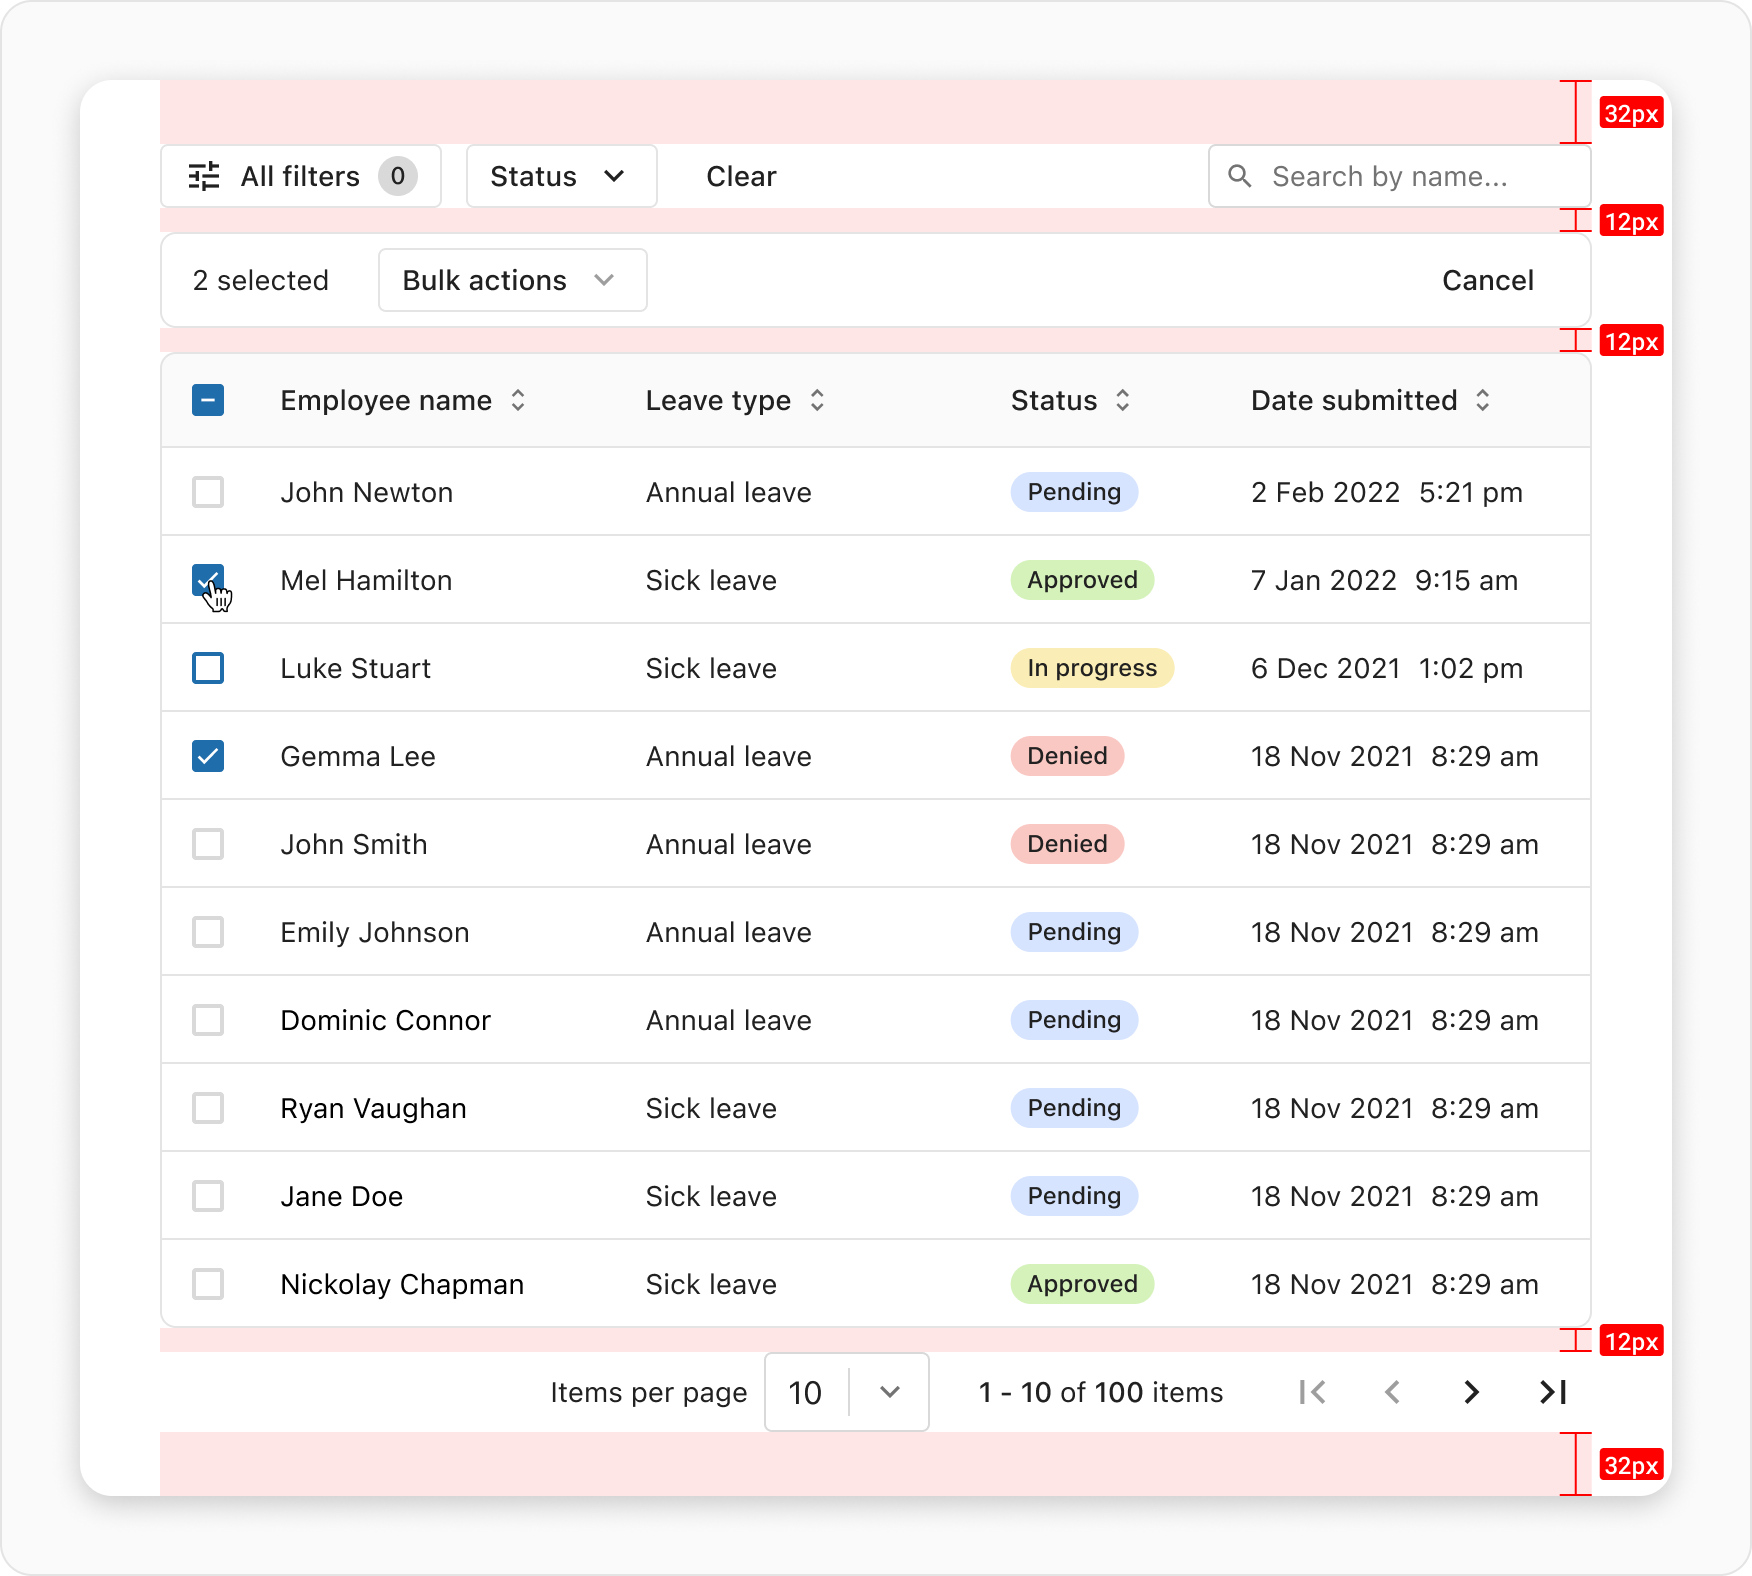Screen dimensions: 1752x1576
Task: Check the Nickolay Chapman row checkbox
Action: [x=208, y=1284]
